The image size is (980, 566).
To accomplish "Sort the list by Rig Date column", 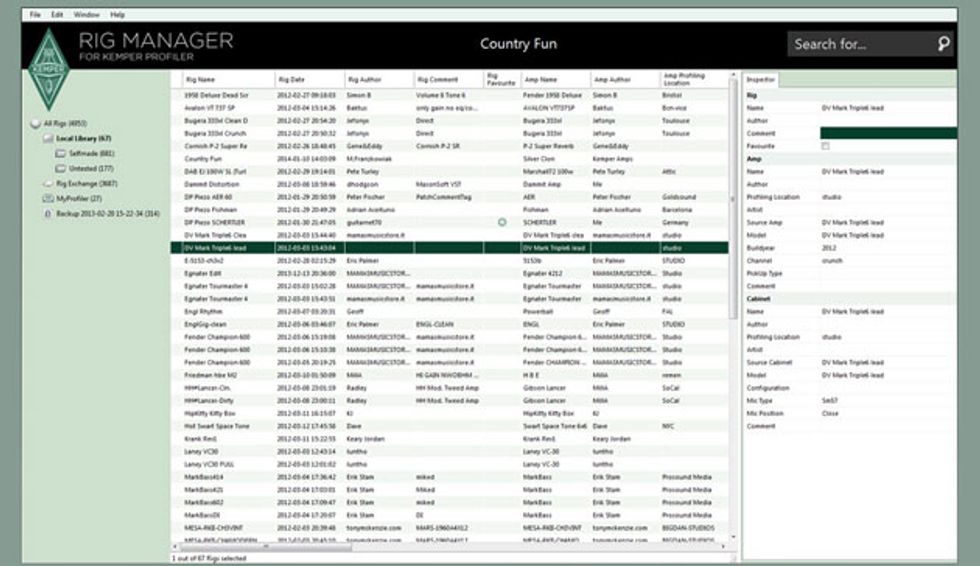I will [309, 79].
